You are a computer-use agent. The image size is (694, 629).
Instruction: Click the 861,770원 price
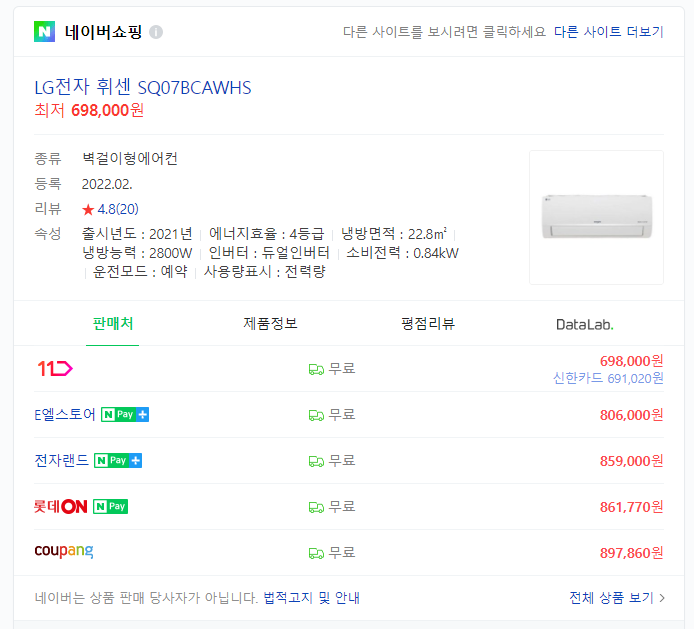(x=632, y=507)
